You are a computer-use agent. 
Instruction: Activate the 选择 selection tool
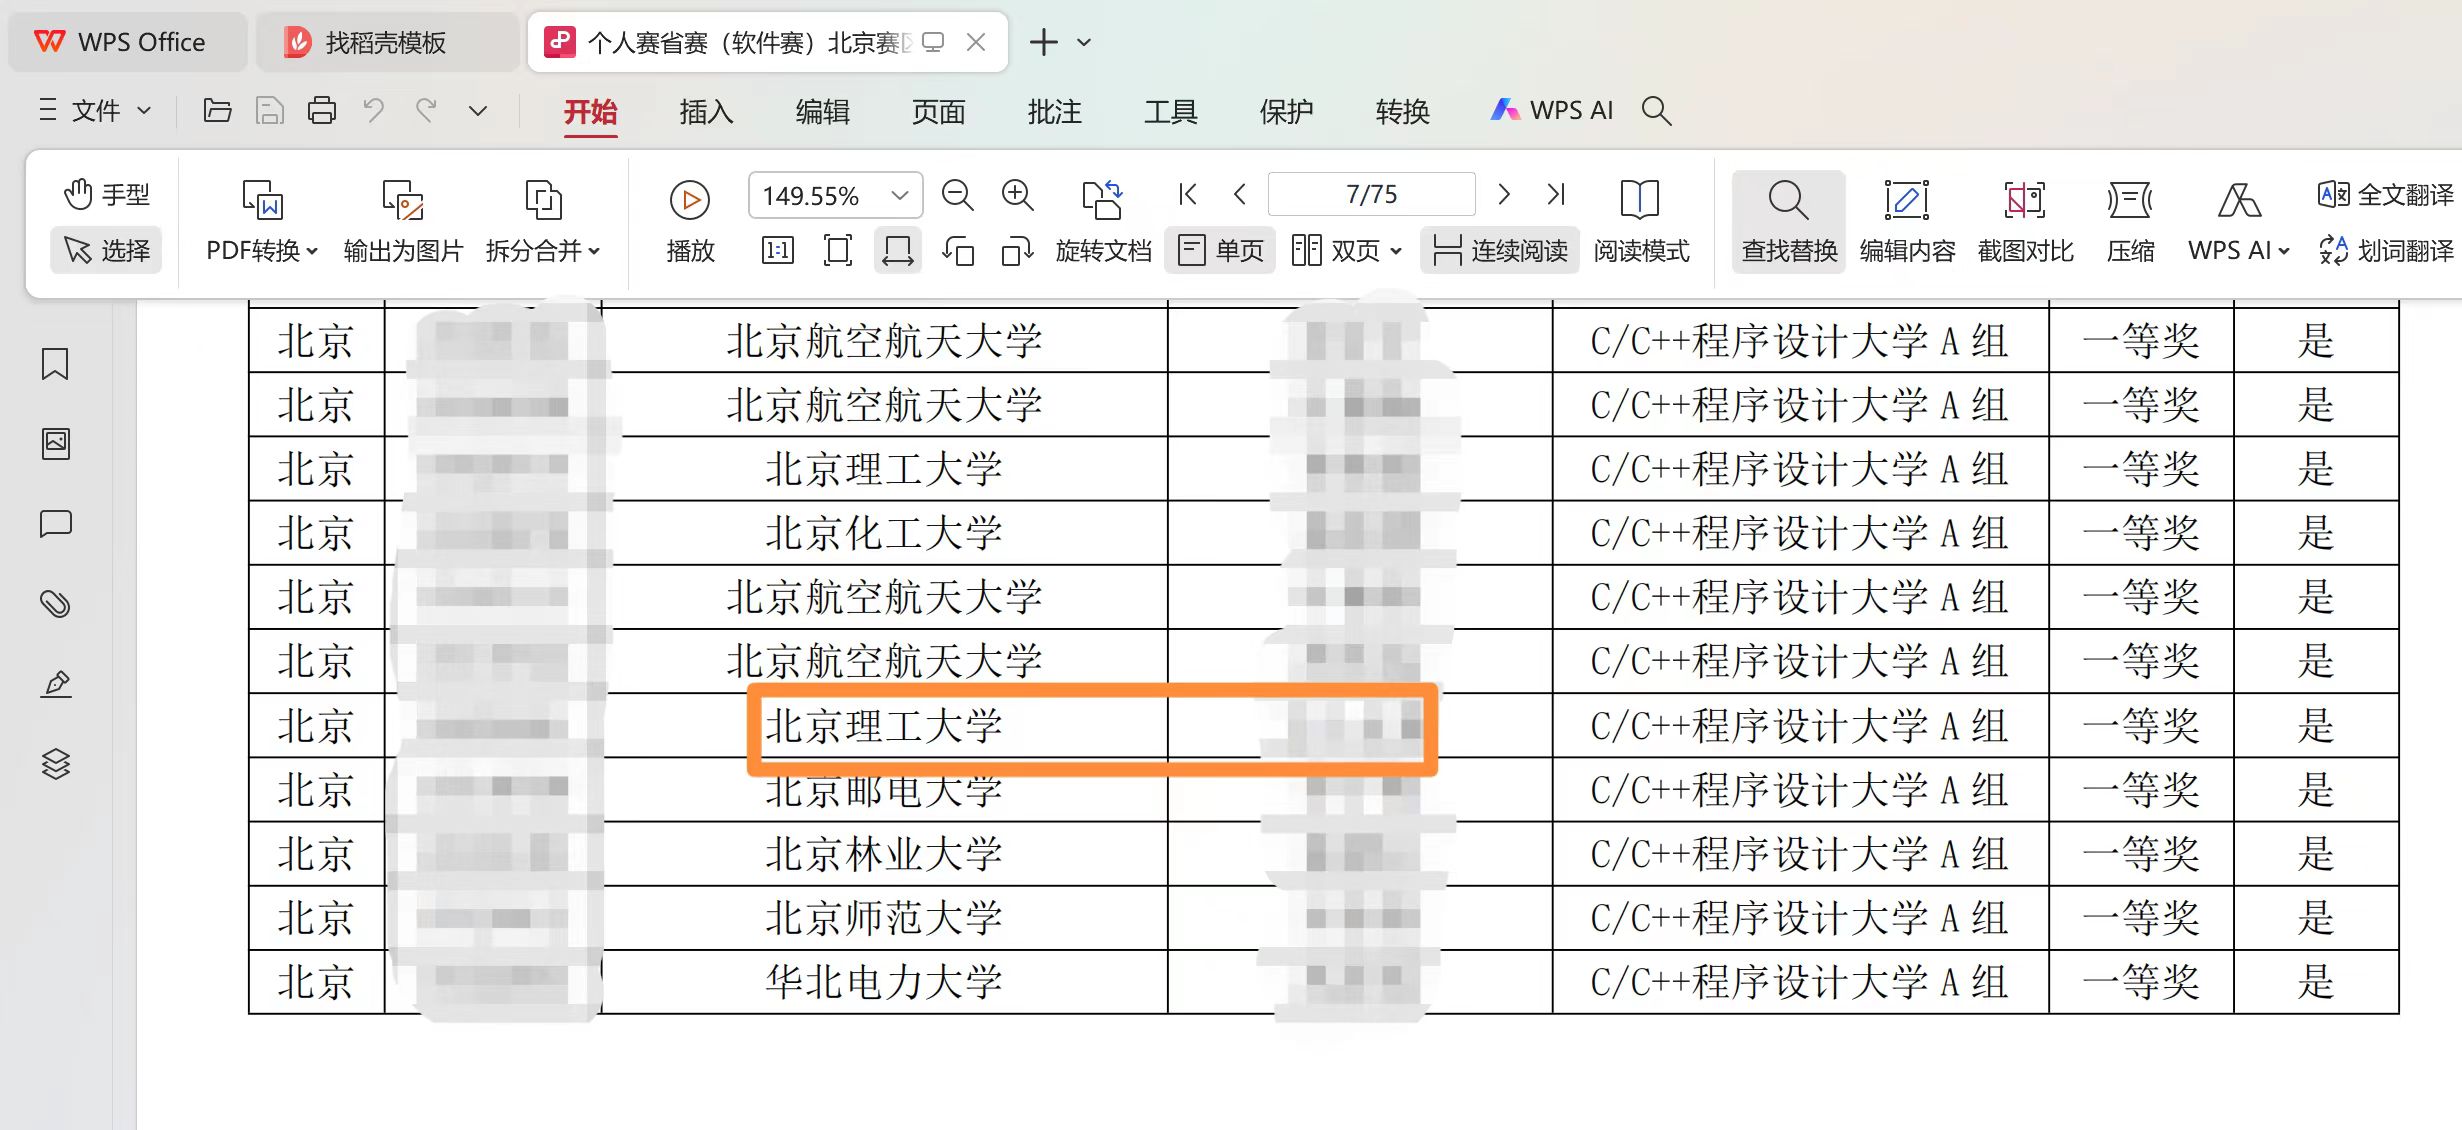tap(106, 250)
